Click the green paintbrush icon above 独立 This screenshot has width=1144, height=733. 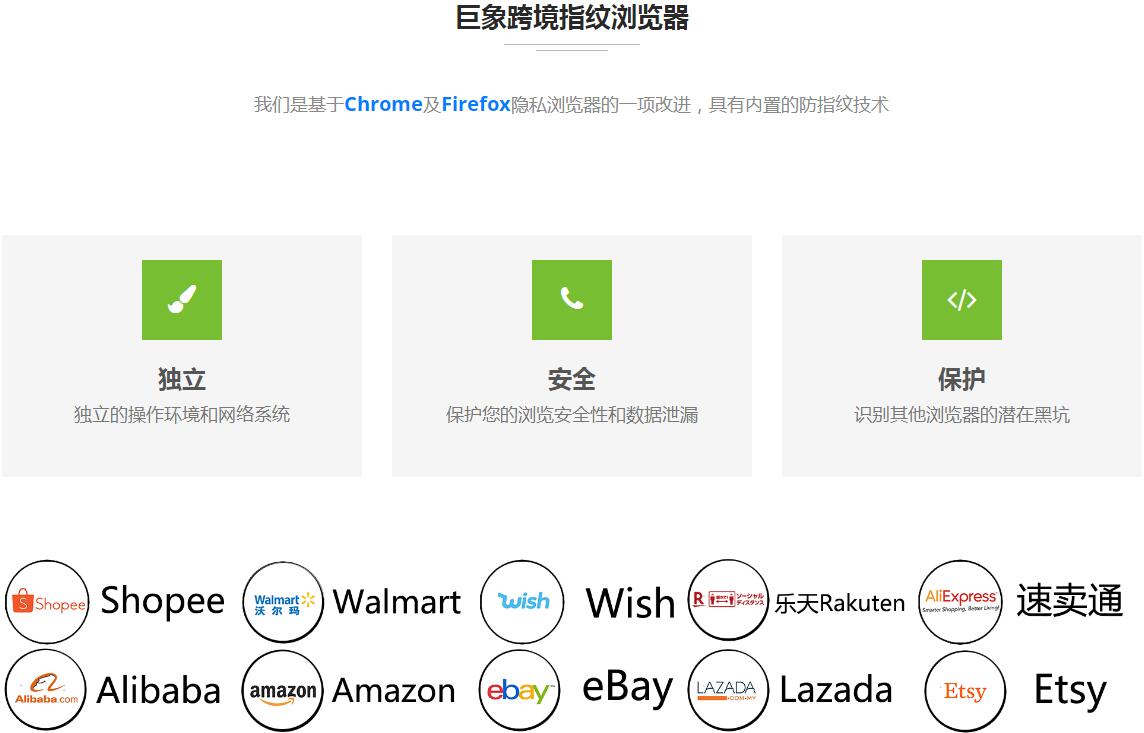point(182,300)
